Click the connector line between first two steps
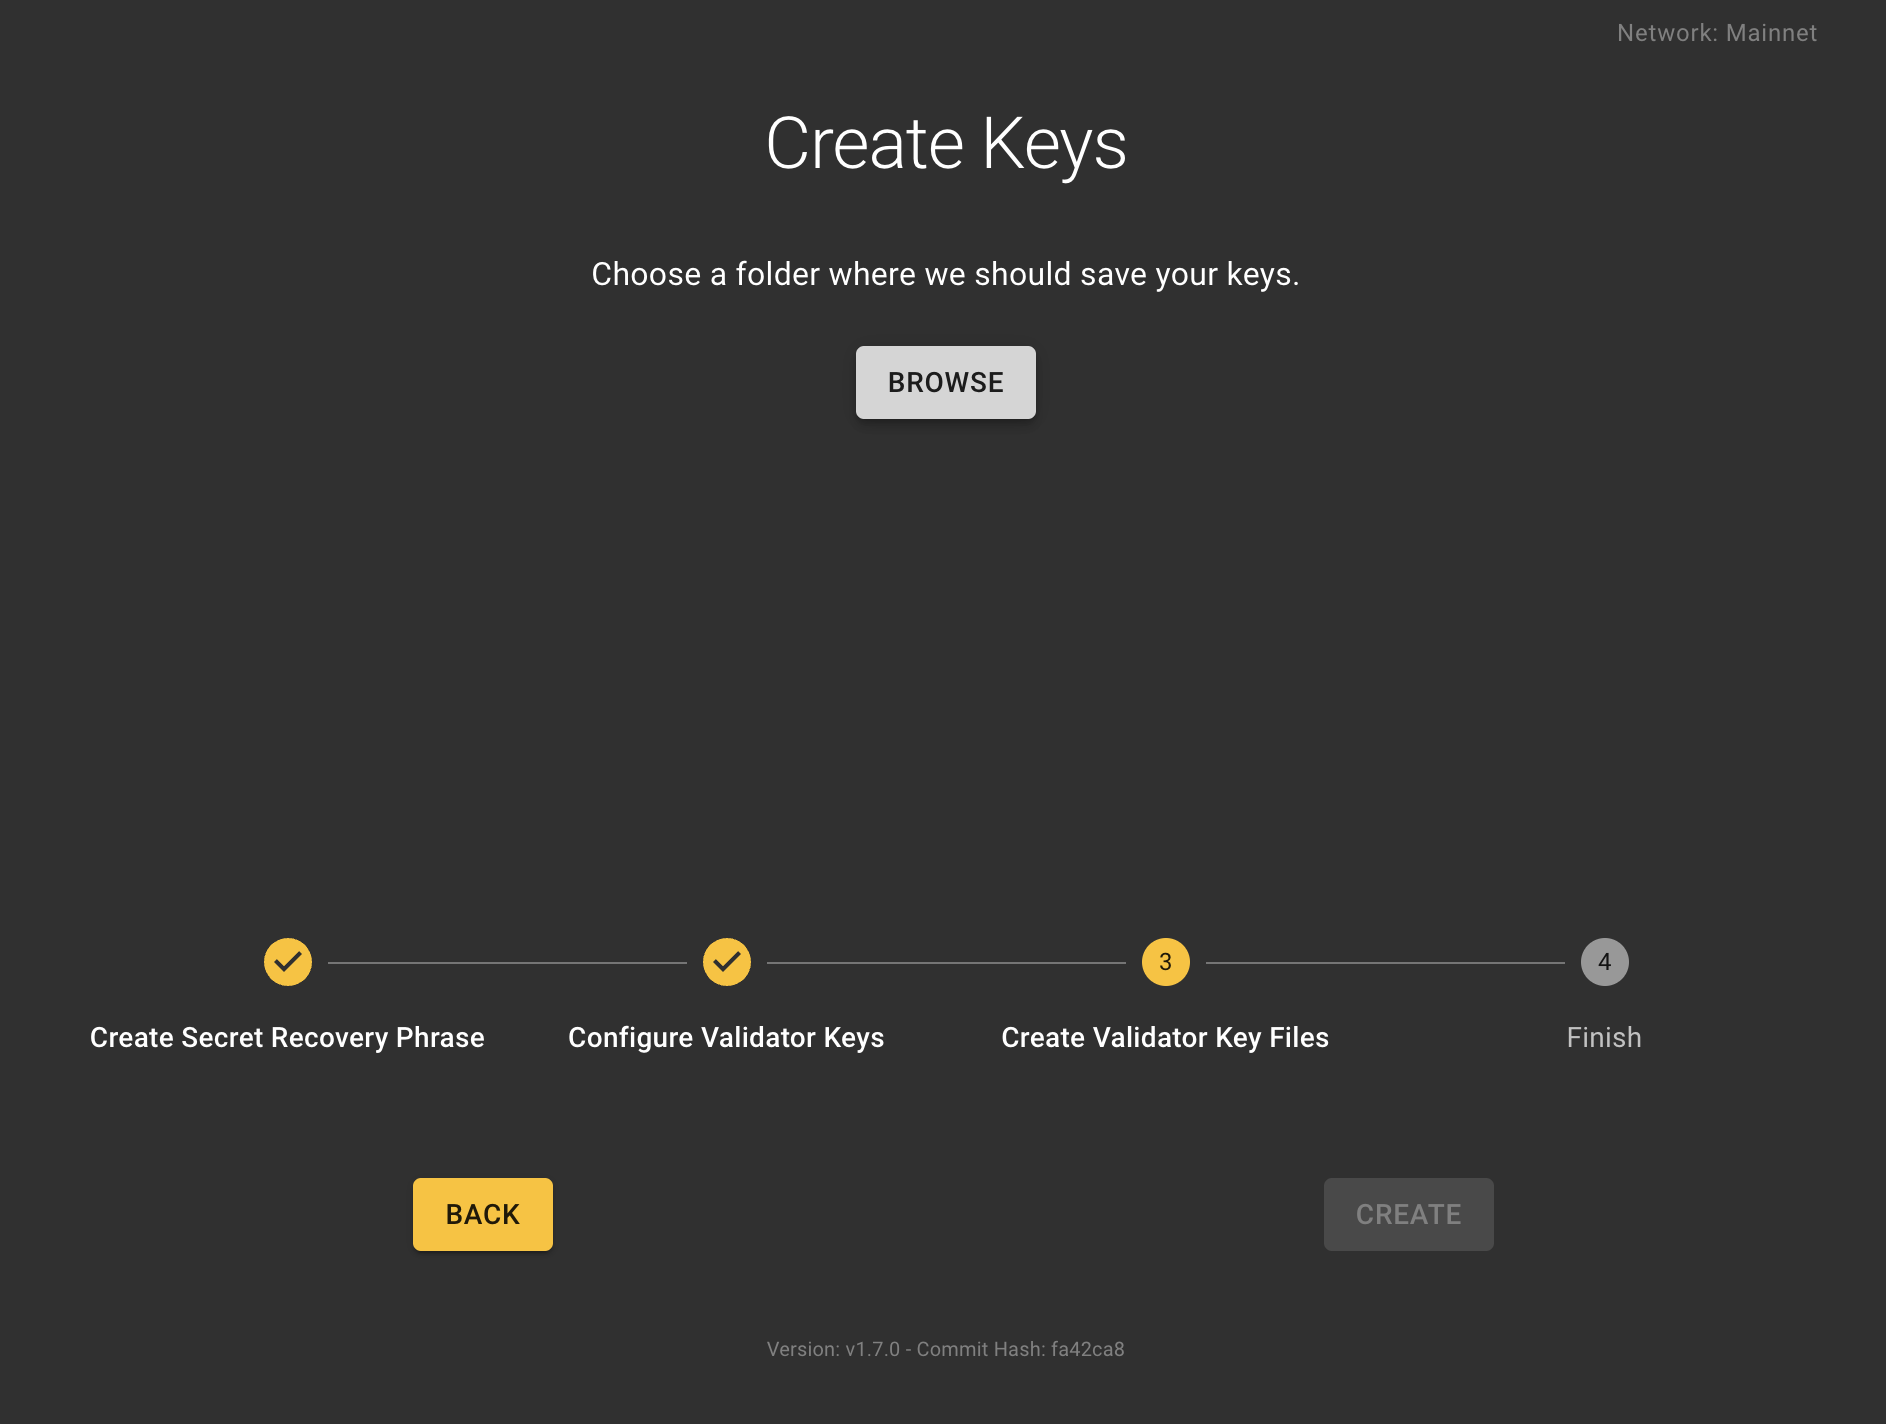The image size is (1886, 1424). 507,963
